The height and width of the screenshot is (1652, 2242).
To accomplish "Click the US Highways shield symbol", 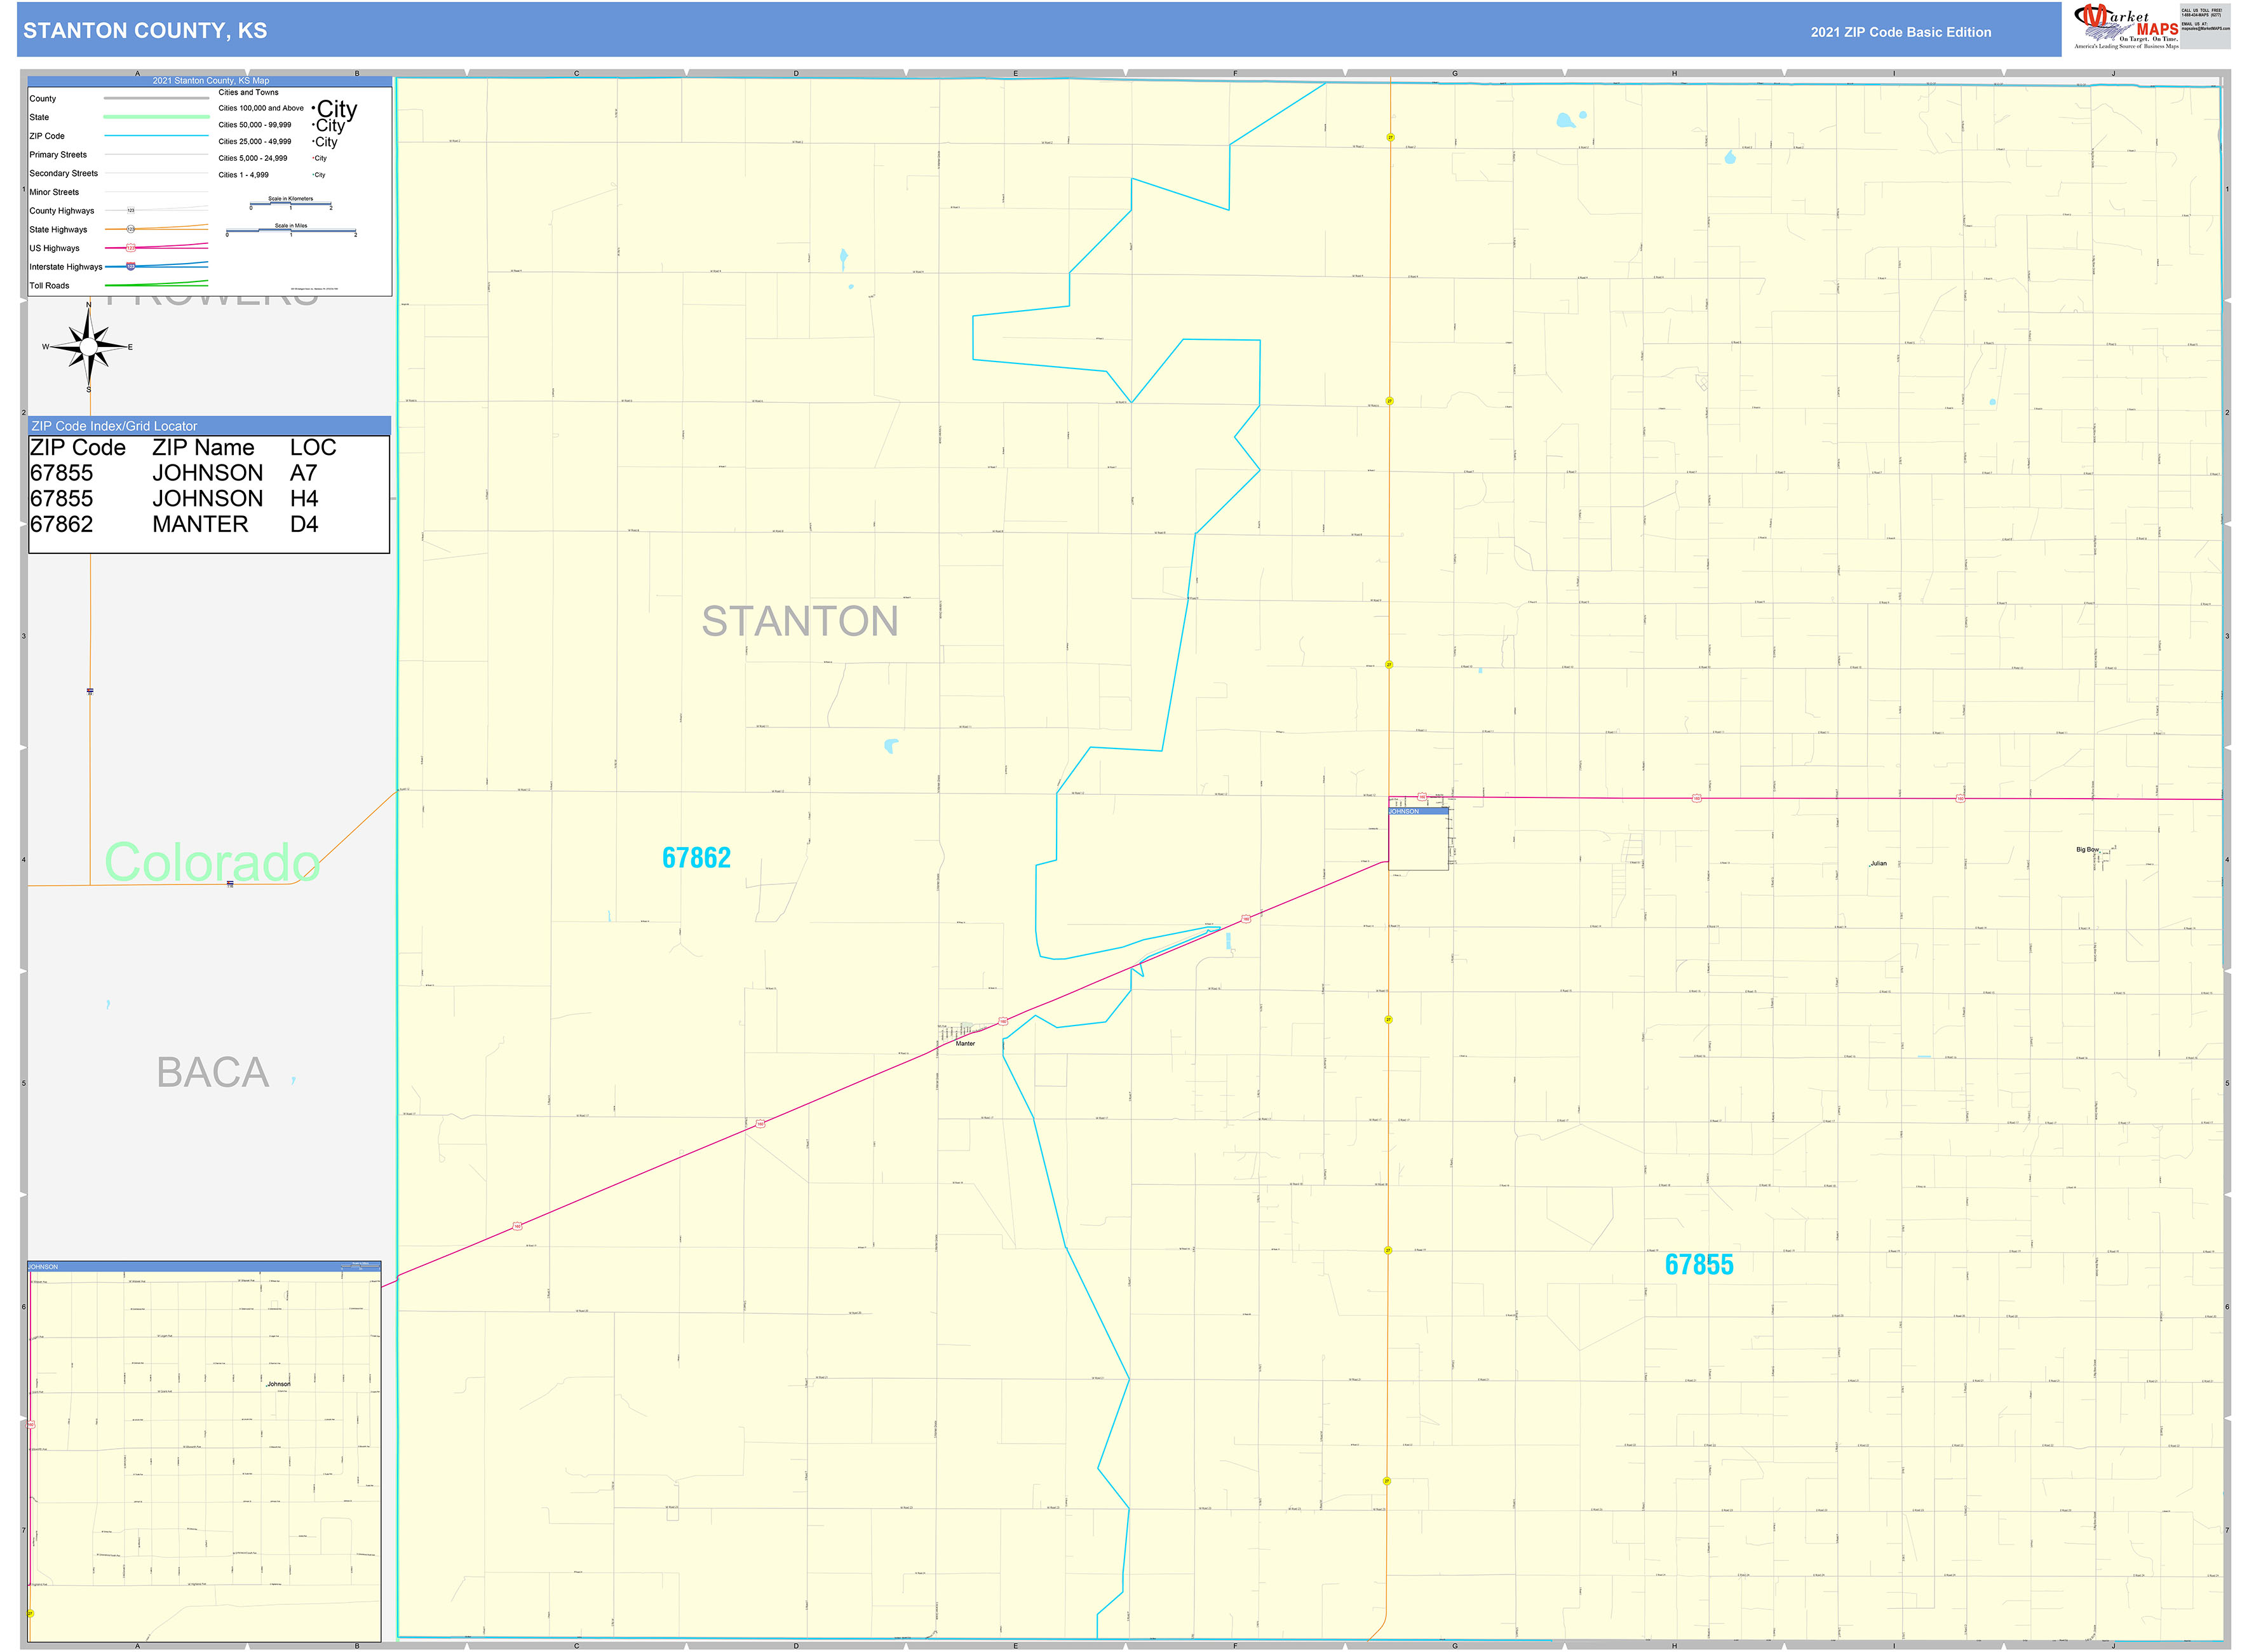I will click(130, 248).
